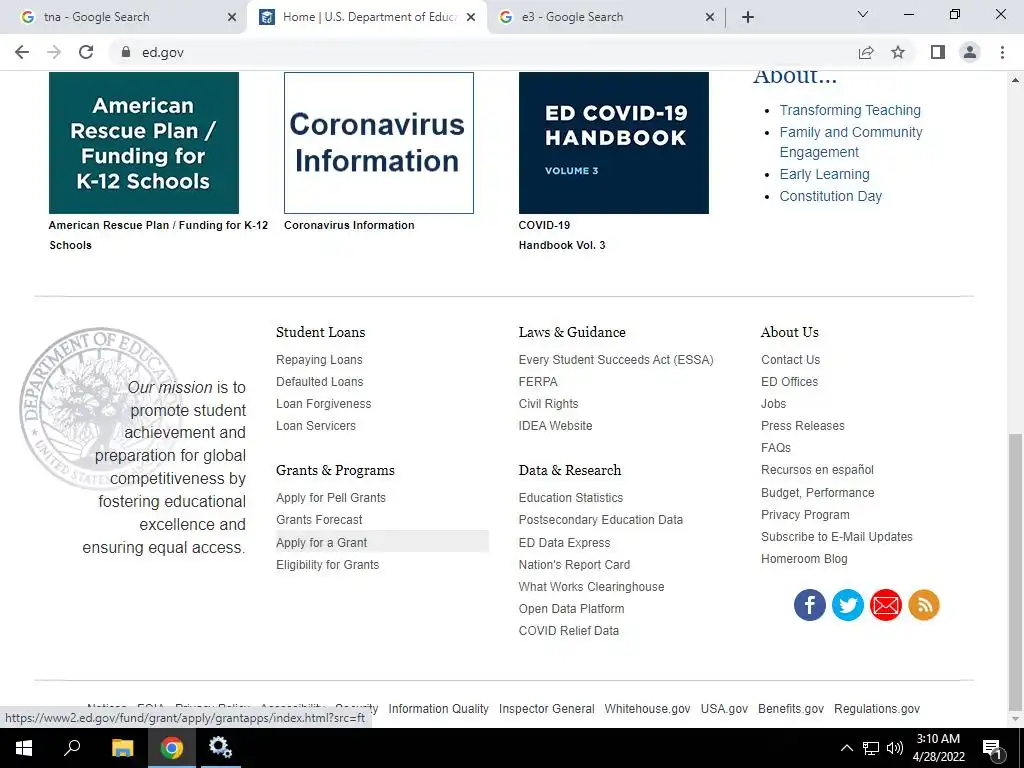Open the Loan Forgiveness link
The height and width of the screenshot is (768, 1024).
tap(323, 404)
